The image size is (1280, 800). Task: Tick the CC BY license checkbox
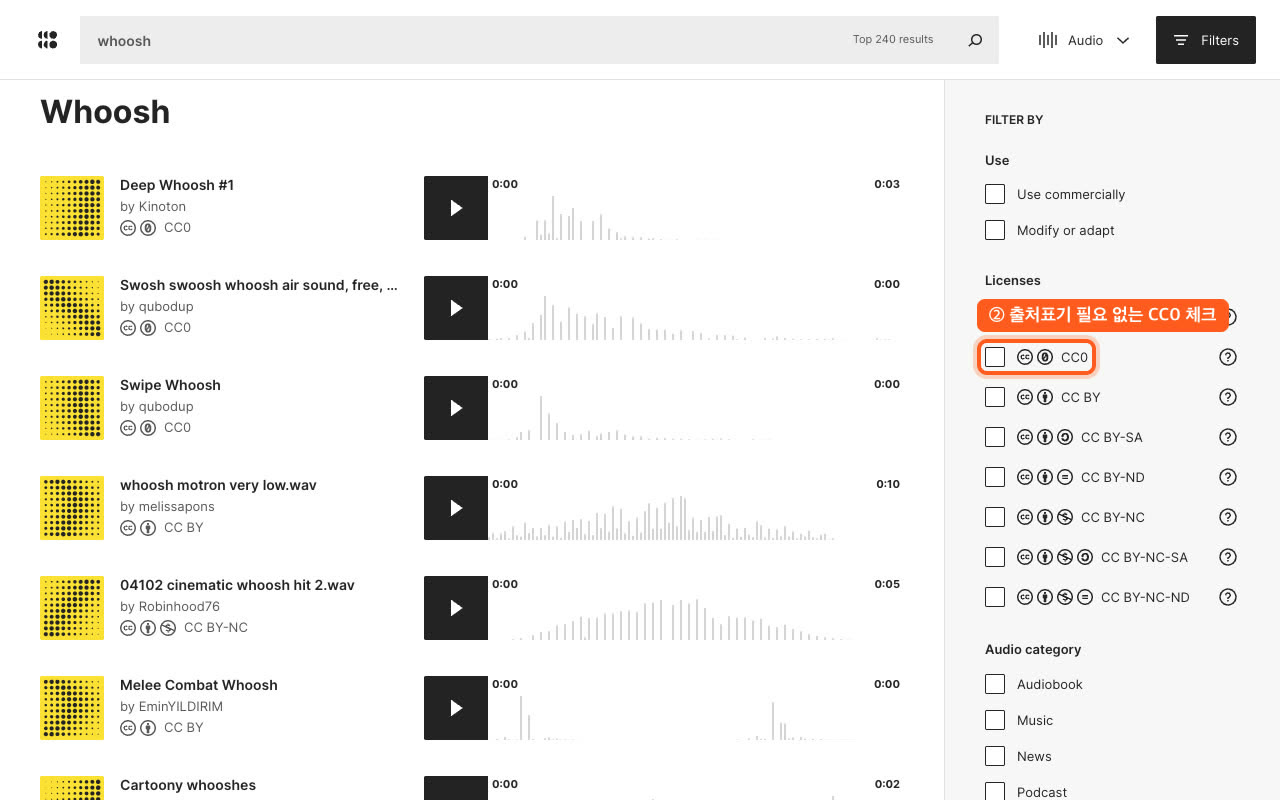(995, 397)
